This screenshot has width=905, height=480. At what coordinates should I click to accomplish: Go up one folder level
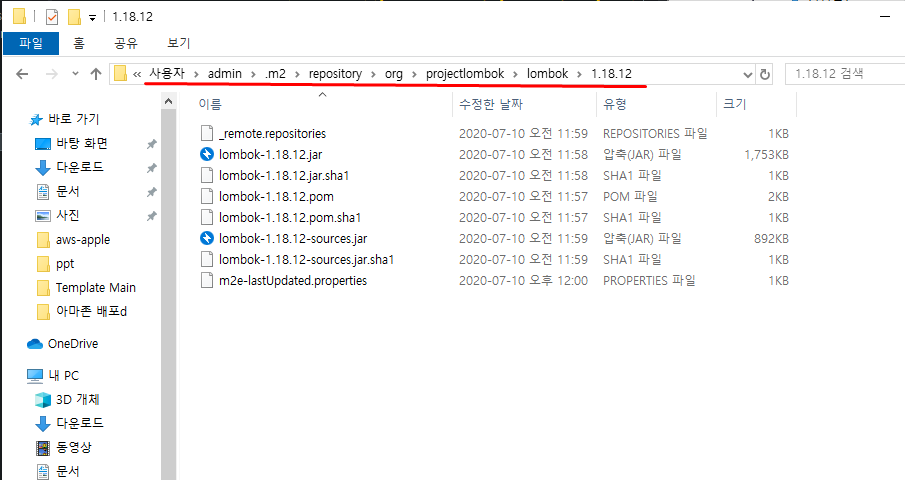click(96, 74)
